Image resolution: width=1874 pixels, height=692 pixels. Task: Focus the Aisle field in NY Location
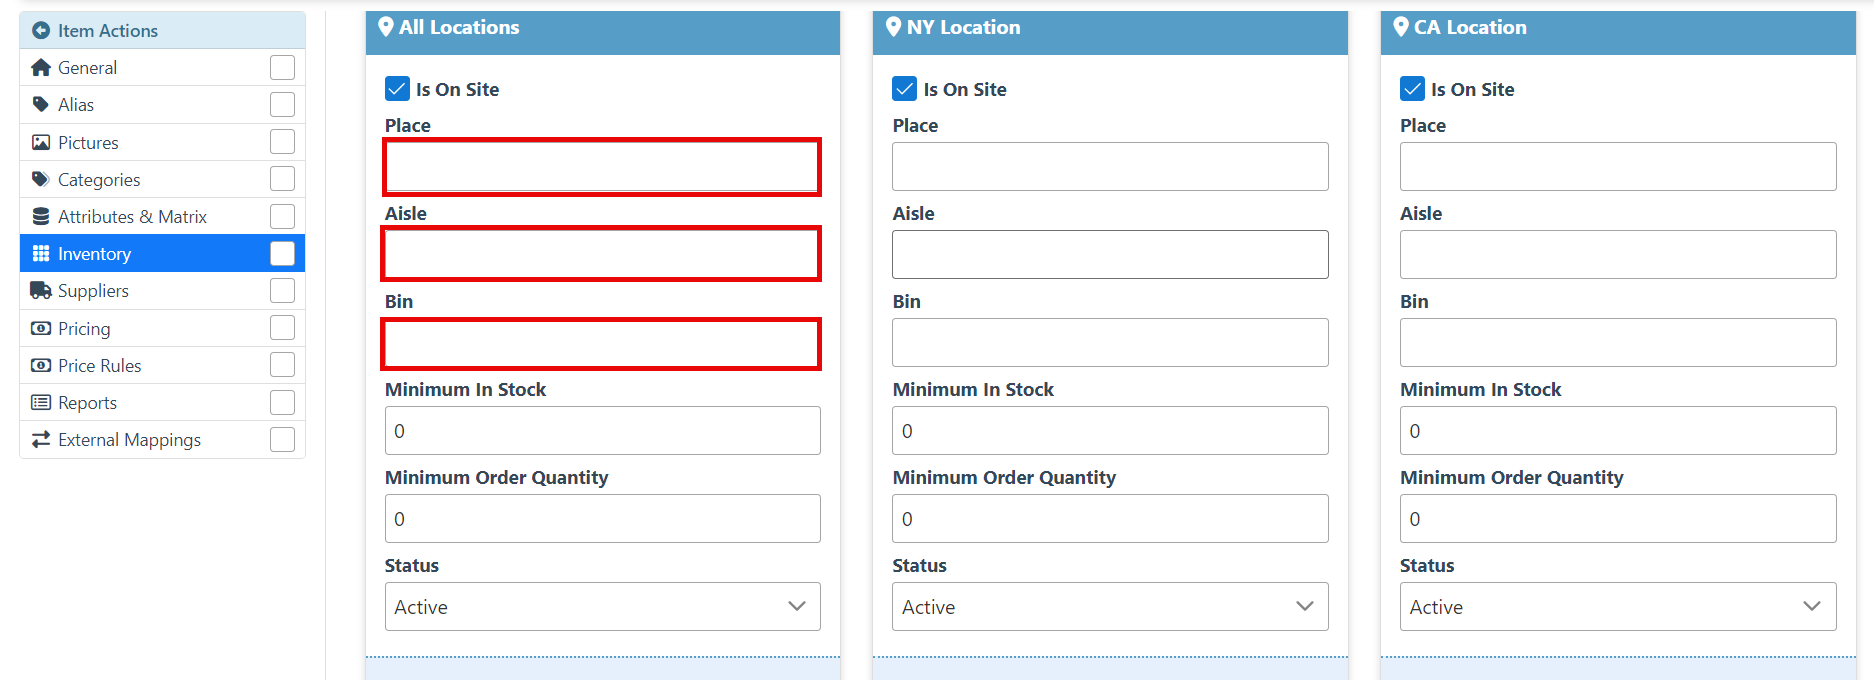tap(1110, 255)
